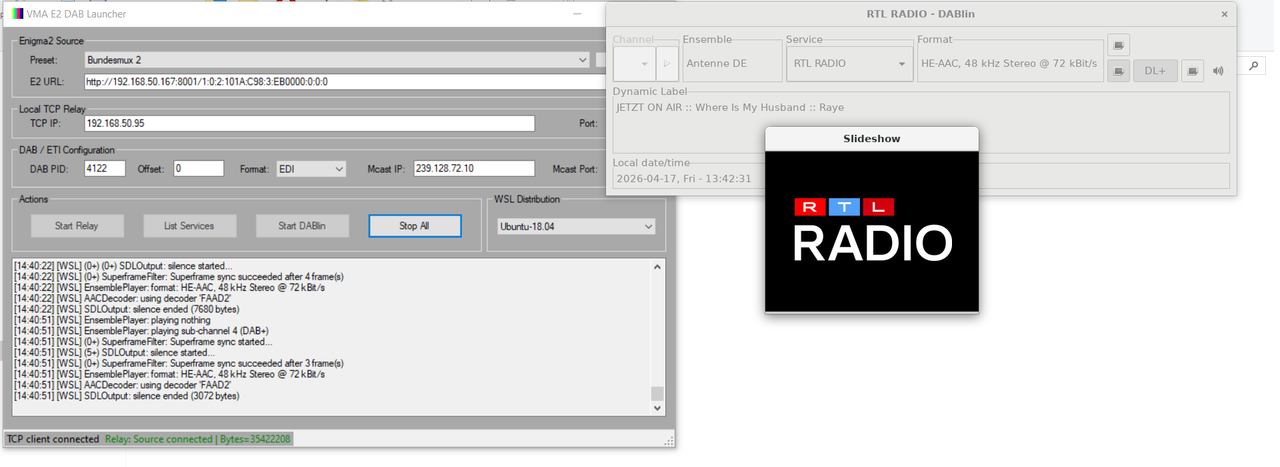Click the icon button between DL+ and volume
1280x467 pixels.
[1192, 71]
